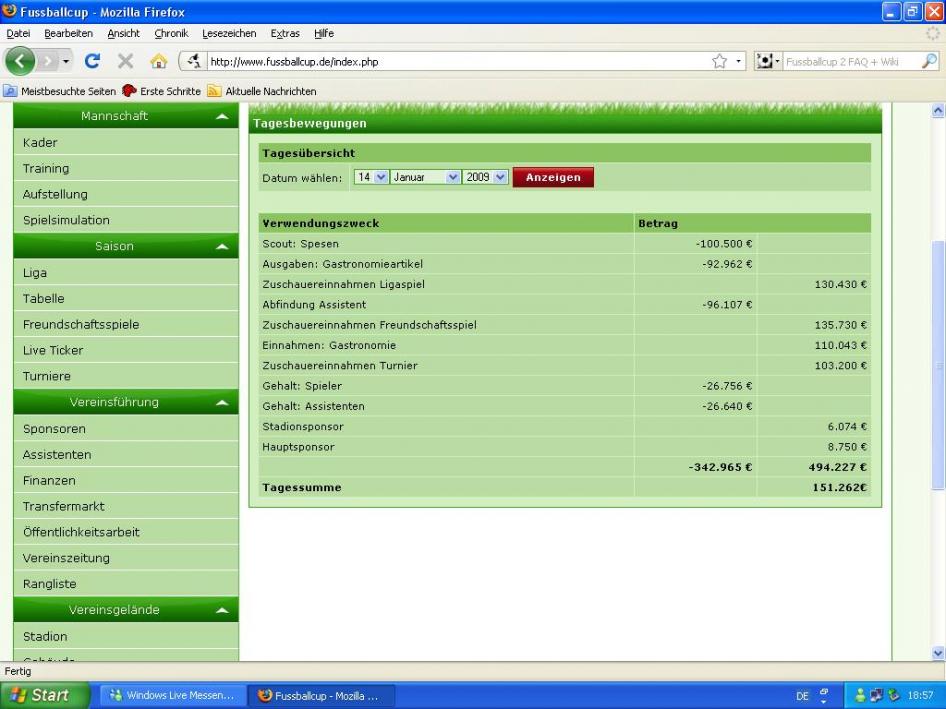The width and height of the screenshot is (946, 709).
Task: Open the month dropdown showing Januar
Action: [x=425, y=177]
